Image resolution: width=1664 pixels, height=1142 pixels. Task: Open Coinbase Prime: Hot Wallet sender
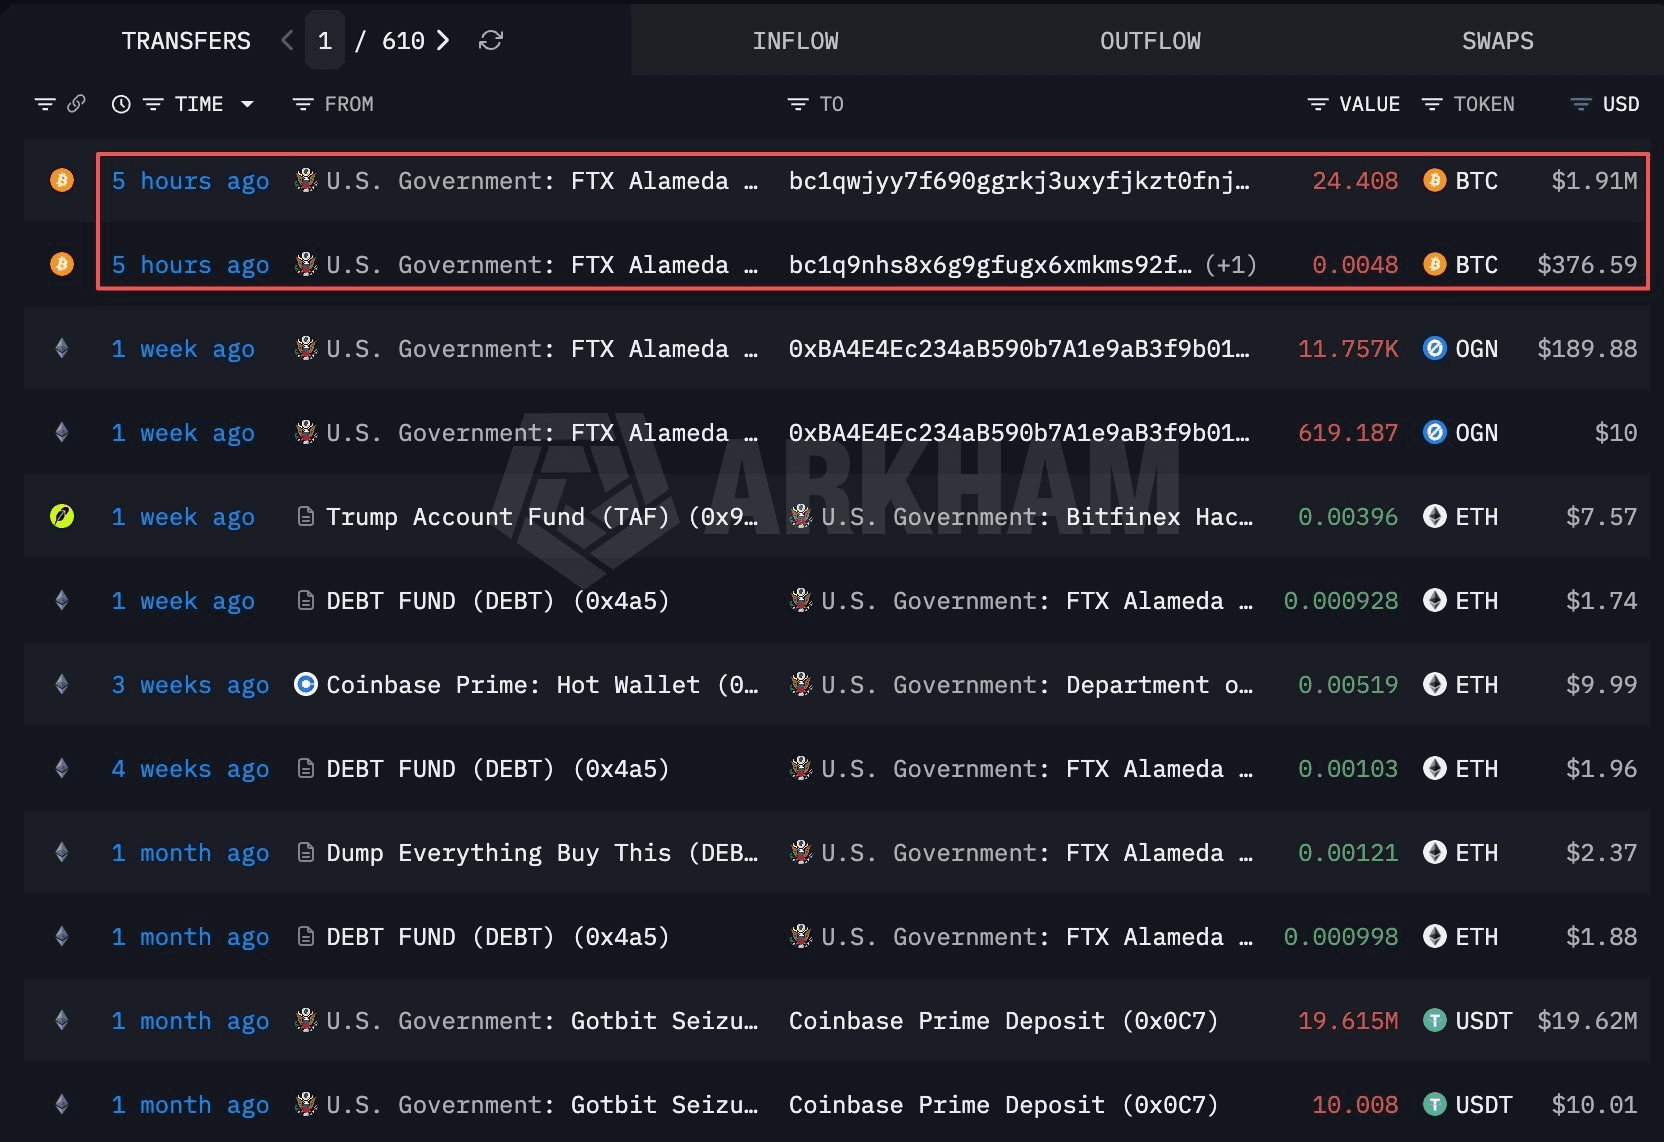tap(542, 685)
